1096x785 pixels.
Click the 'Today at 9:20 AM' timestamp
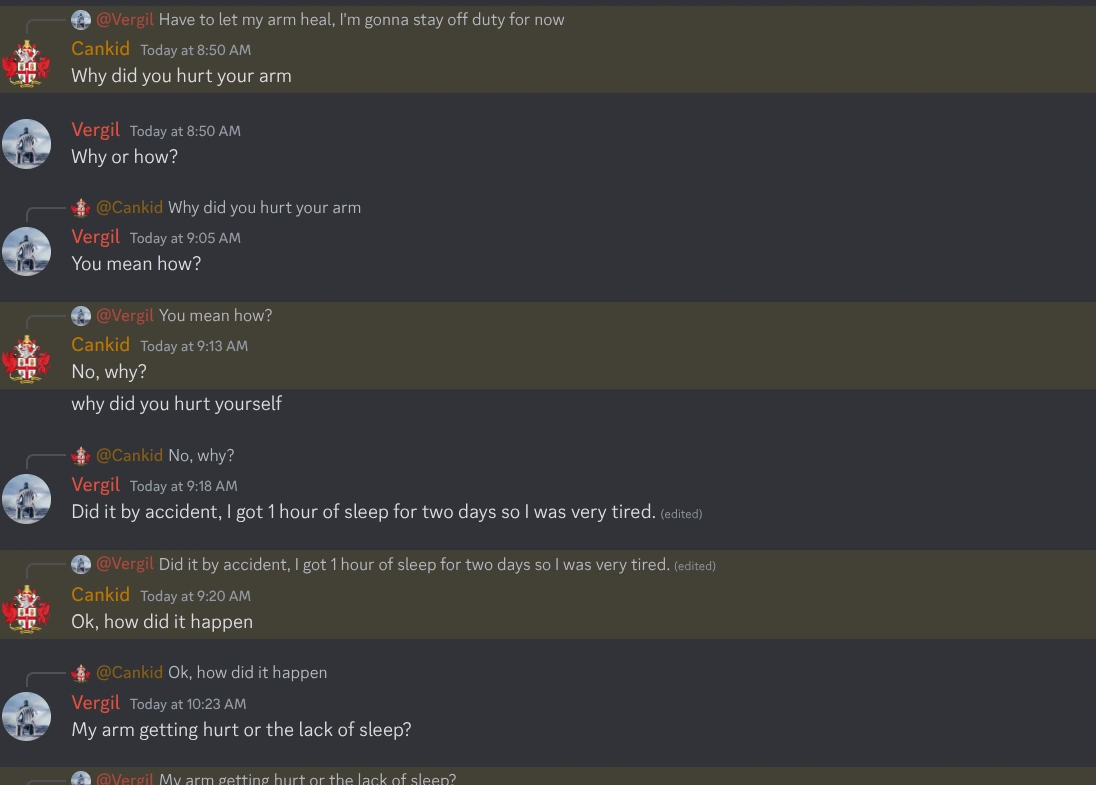coord(195,595)
